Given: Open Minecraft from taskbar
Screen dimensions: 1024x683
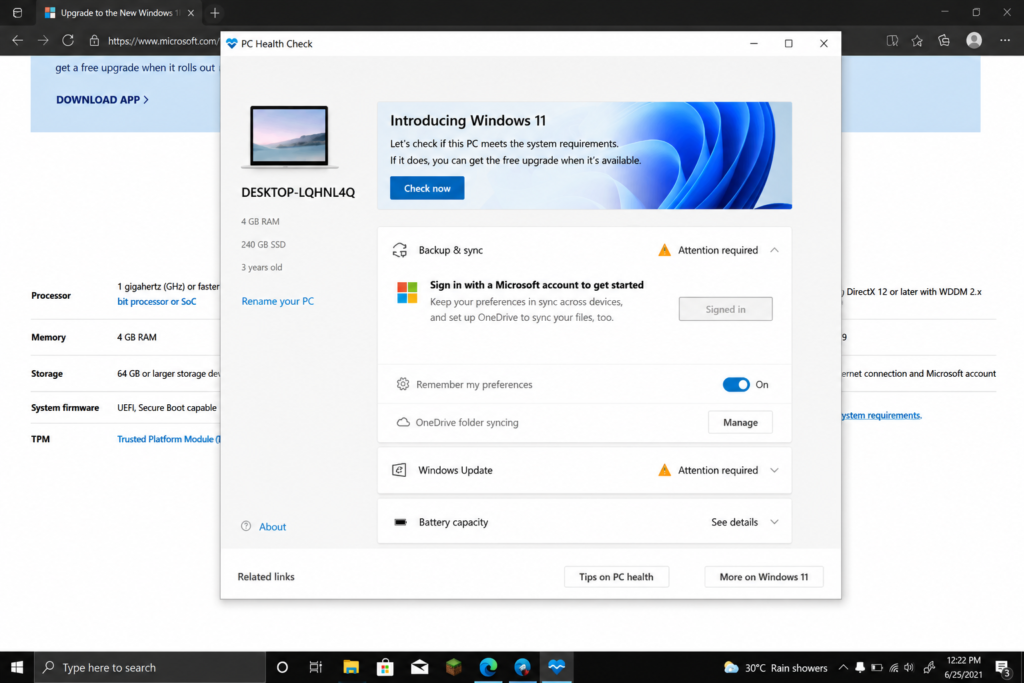Looking at the screenshot, I should click(x=454, y=667).
